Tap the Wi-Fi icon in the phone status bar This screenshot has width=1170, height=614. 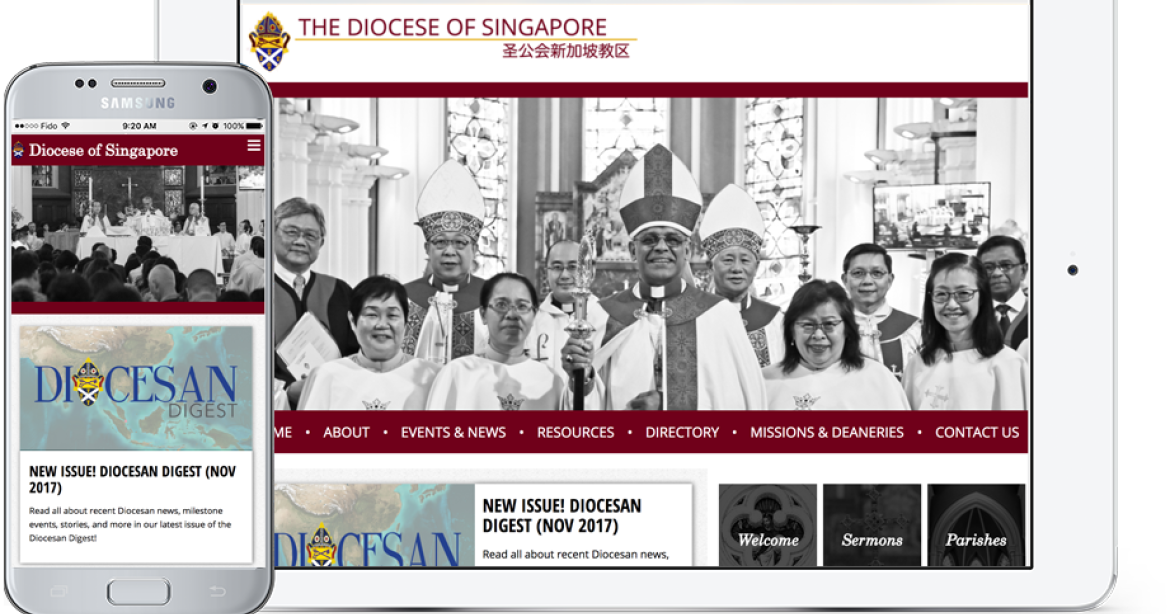point(65,126)
